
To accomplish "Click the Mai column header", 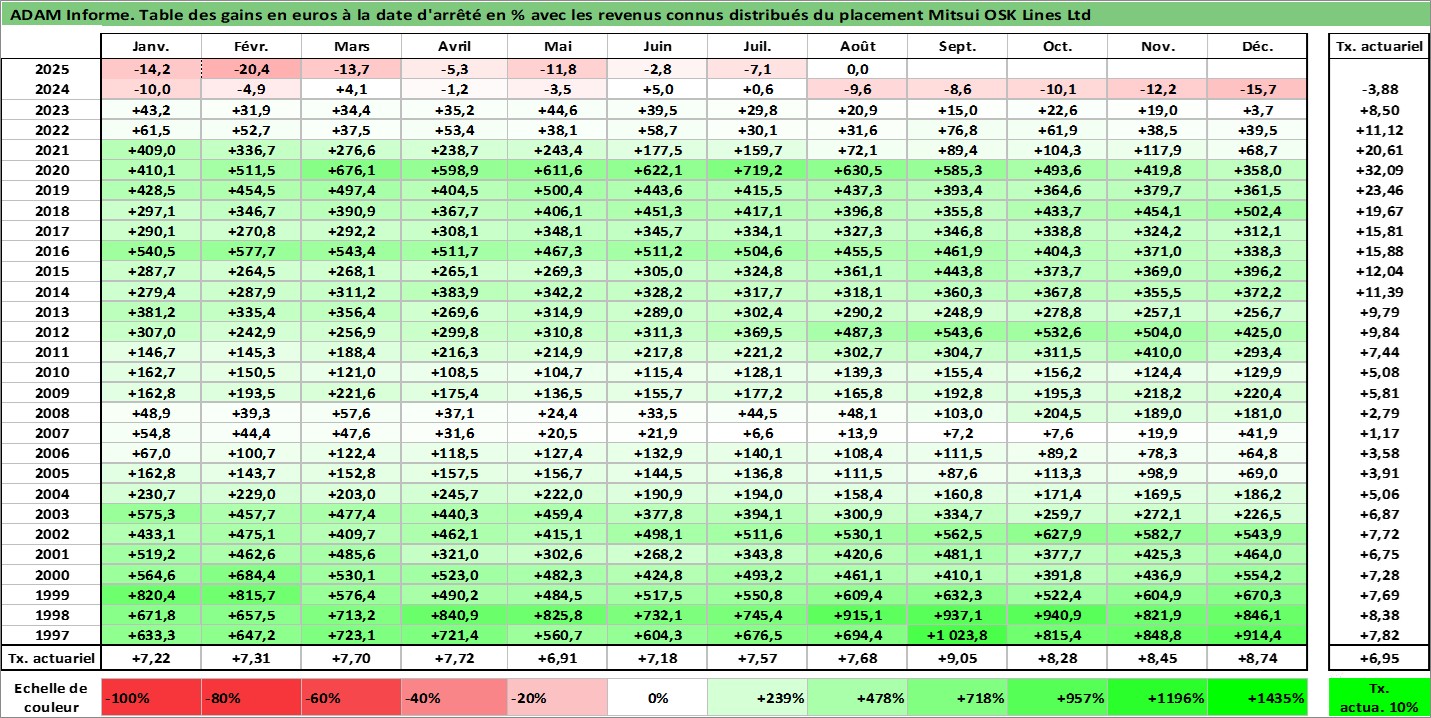I will click(557, 46).
